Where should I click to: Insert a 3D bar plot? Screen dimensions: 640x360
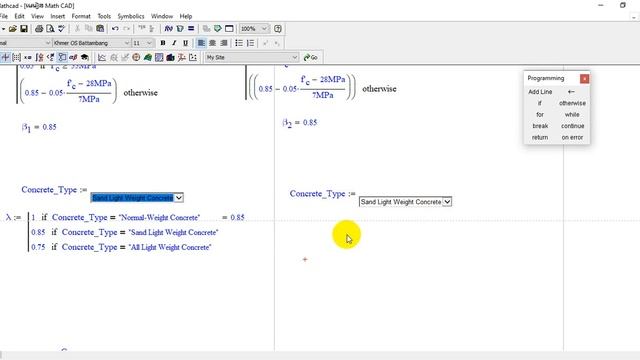pyautogui.click(x=170, y=58)
